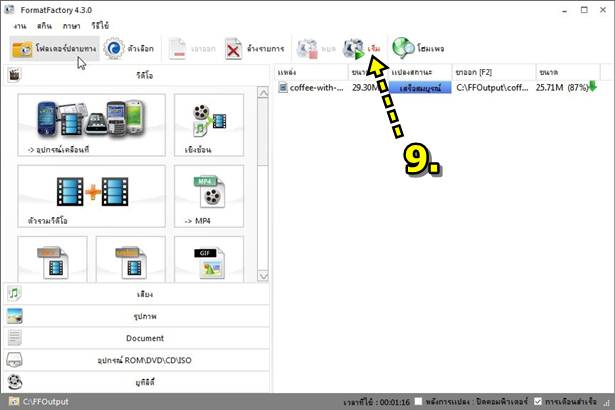The image size is (615, 410).
Task: Click the elapsed time 00:01:16 text
Action: [377, 402]
